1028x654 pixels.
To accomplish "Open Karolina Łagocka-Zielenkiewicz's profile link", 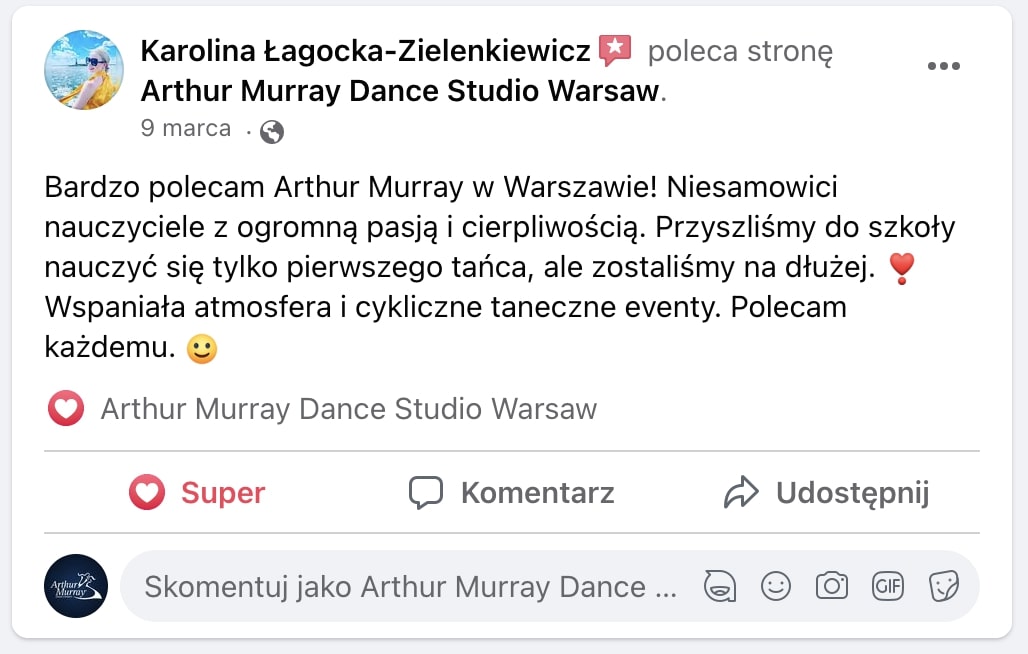I will pyautogui.click(x=365, y=50).
